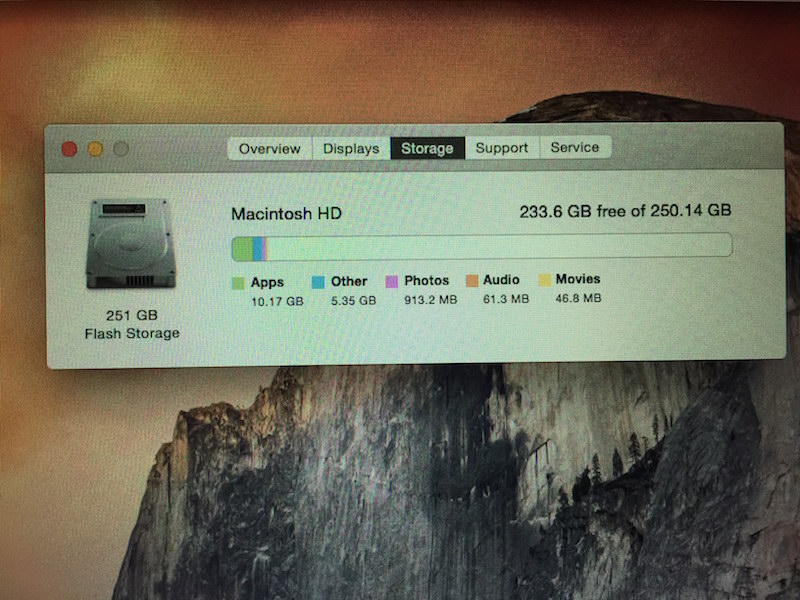Click the "Flash Storage" label
Image resolution: width=800 pixels, height=600 pixels.
132,334
